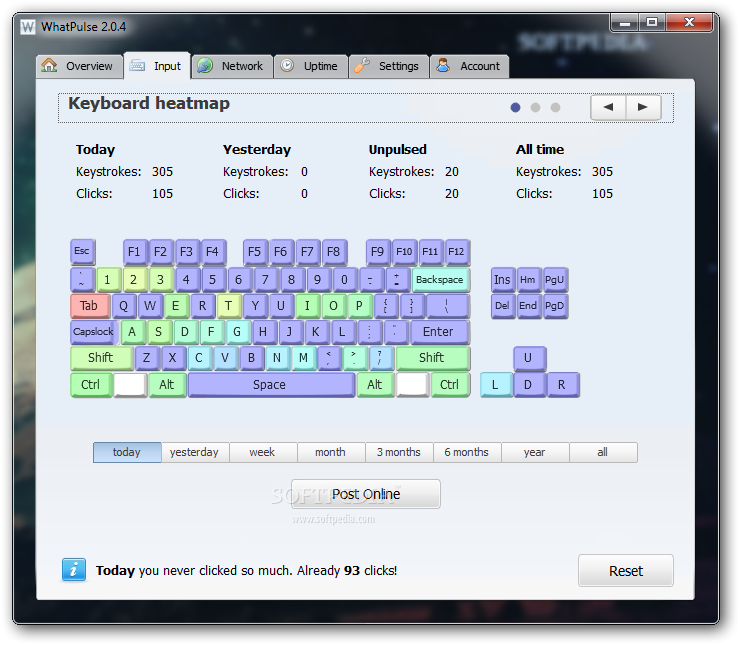
Task: Open the Network tab
Action: pyautogui.click(x=232, y=66)
